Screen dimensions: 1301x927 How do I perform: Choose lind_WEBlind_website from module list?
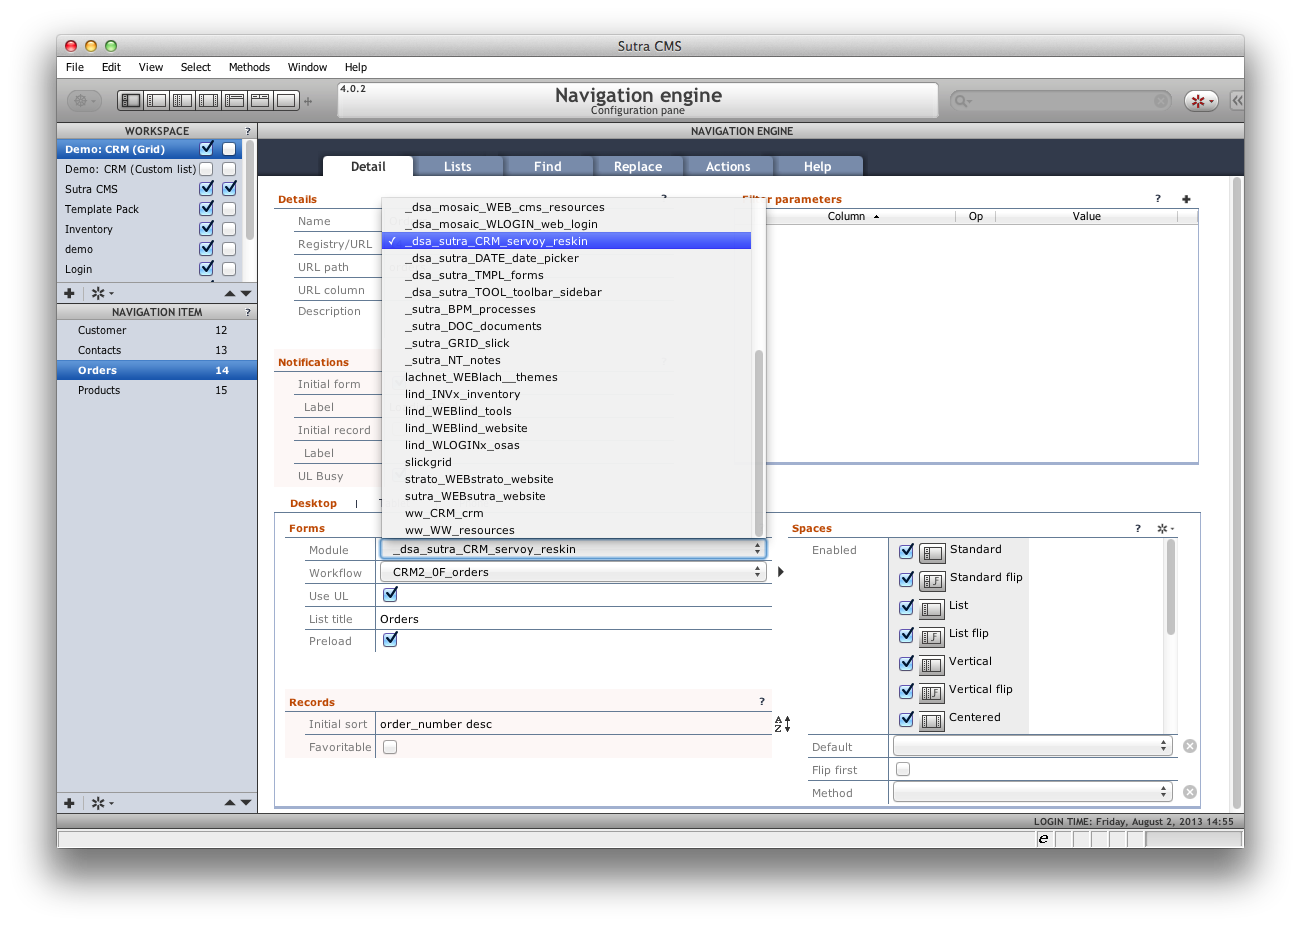[566, 428]
